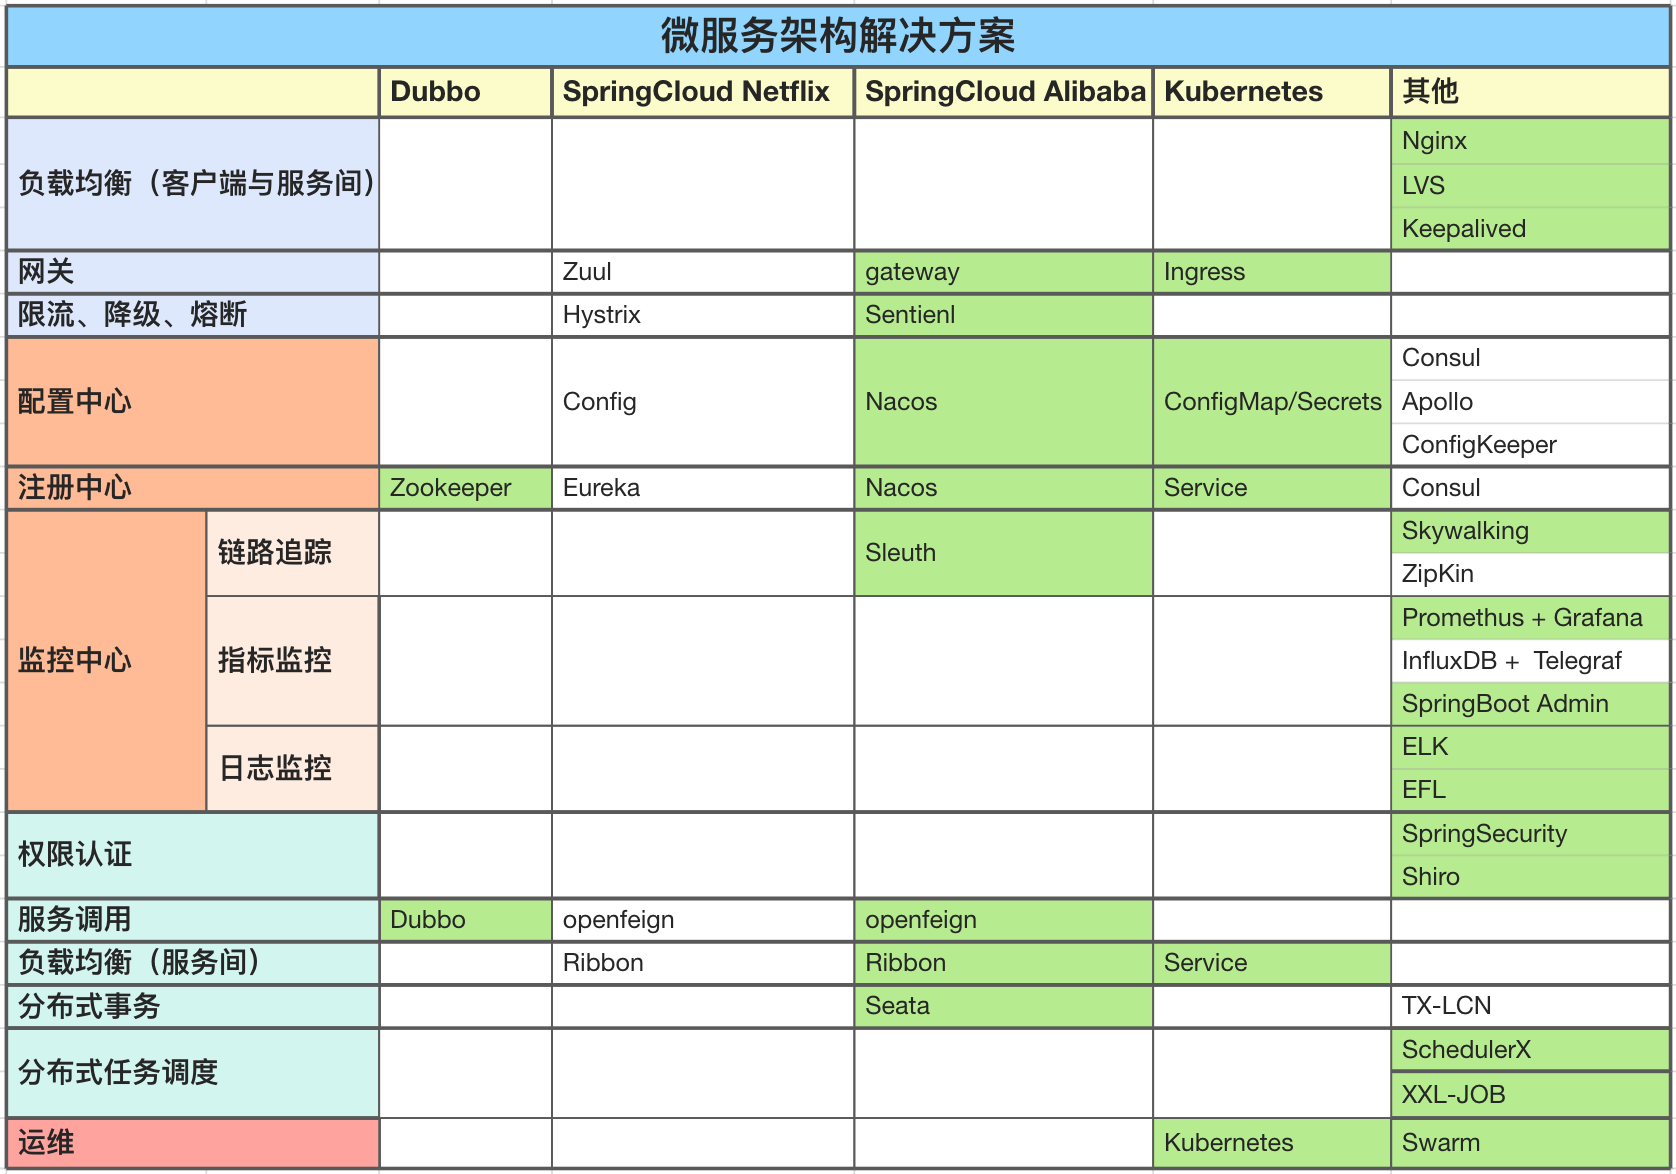
Task: Click the "负载均衡（服务间）" row label
Action: tap(193, 963)
